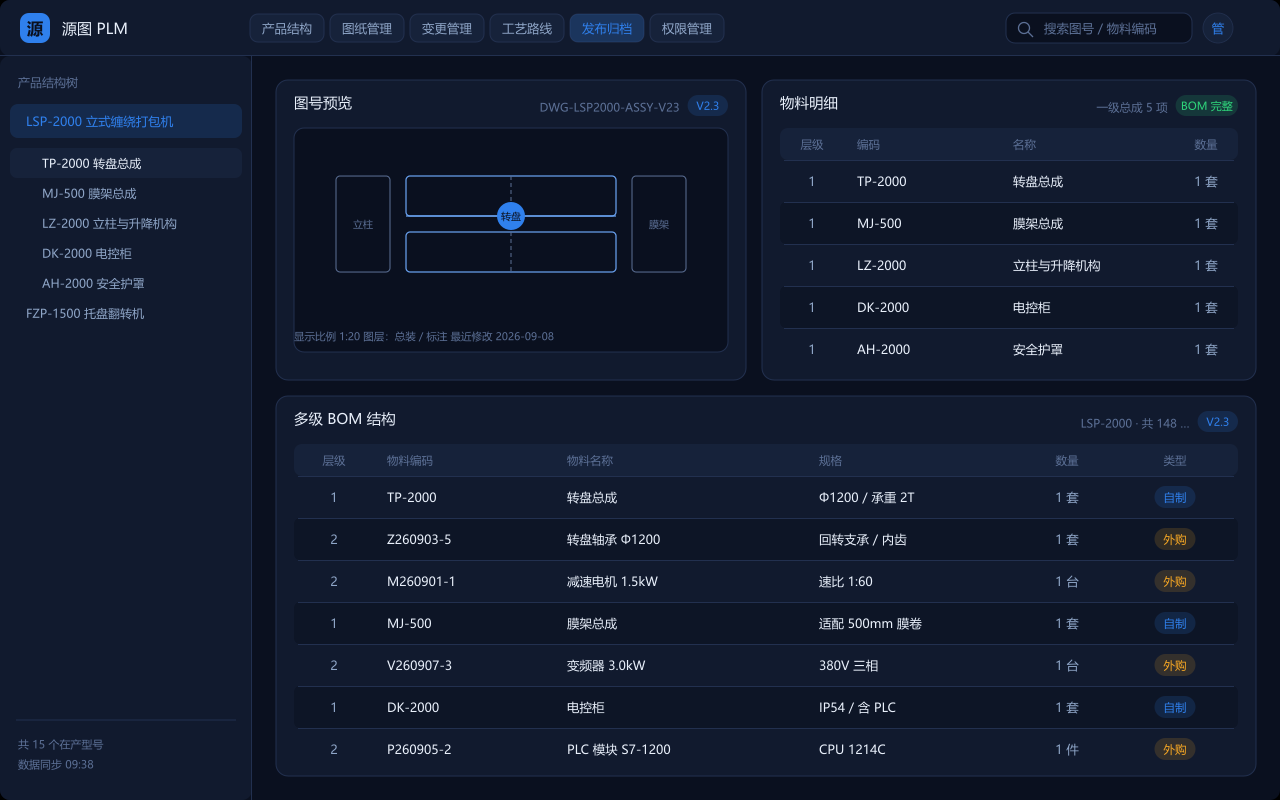This screenshot has height=800, width=1280.
Task: Click the 外购 tag on Z260903-5 row
Action: coord(1175,539)
